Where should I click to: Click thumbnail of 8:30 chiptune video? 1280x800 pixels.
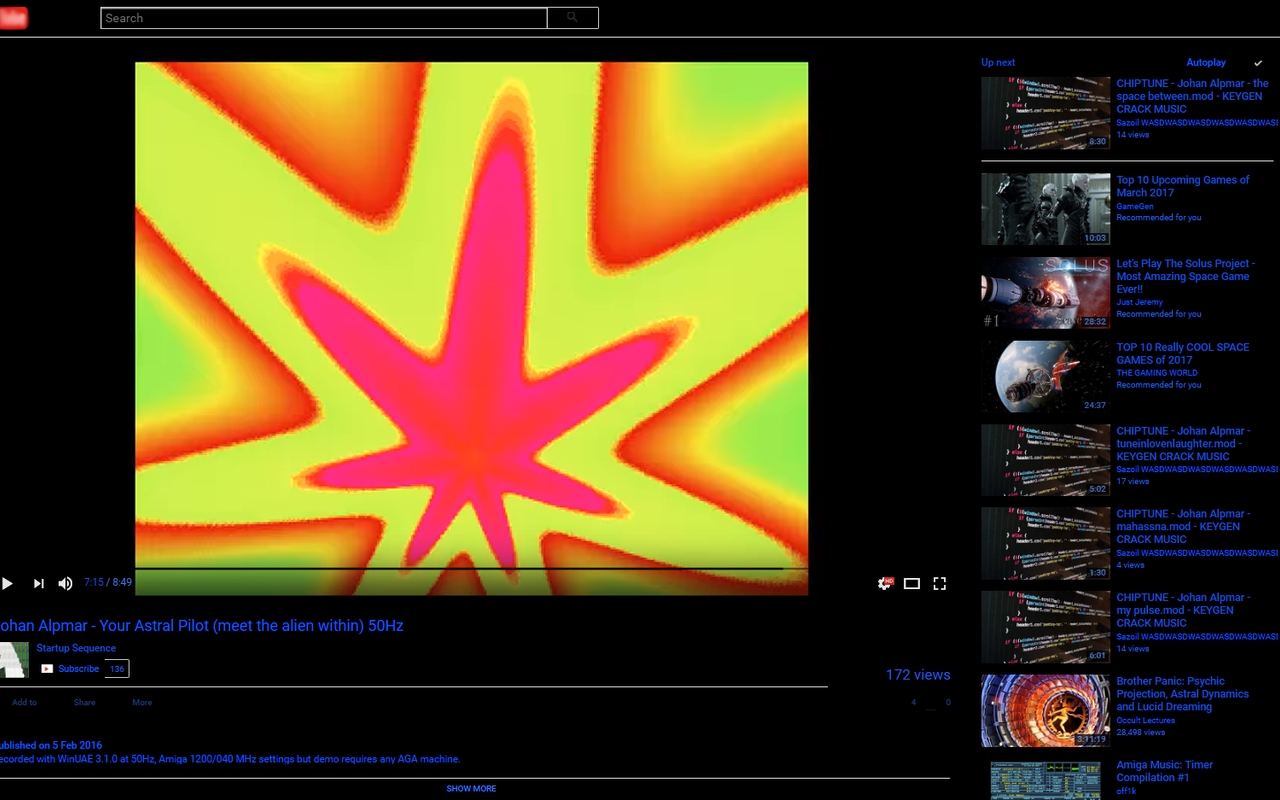(x=1046, y=113)
